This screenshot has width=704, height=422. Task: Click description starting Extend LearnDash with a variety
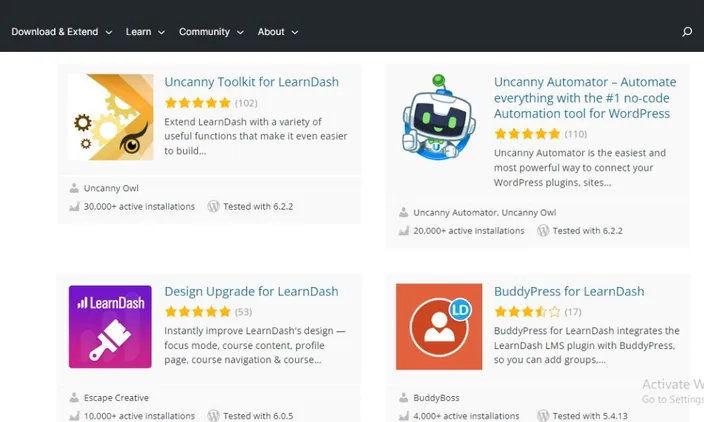pos(255,136)
